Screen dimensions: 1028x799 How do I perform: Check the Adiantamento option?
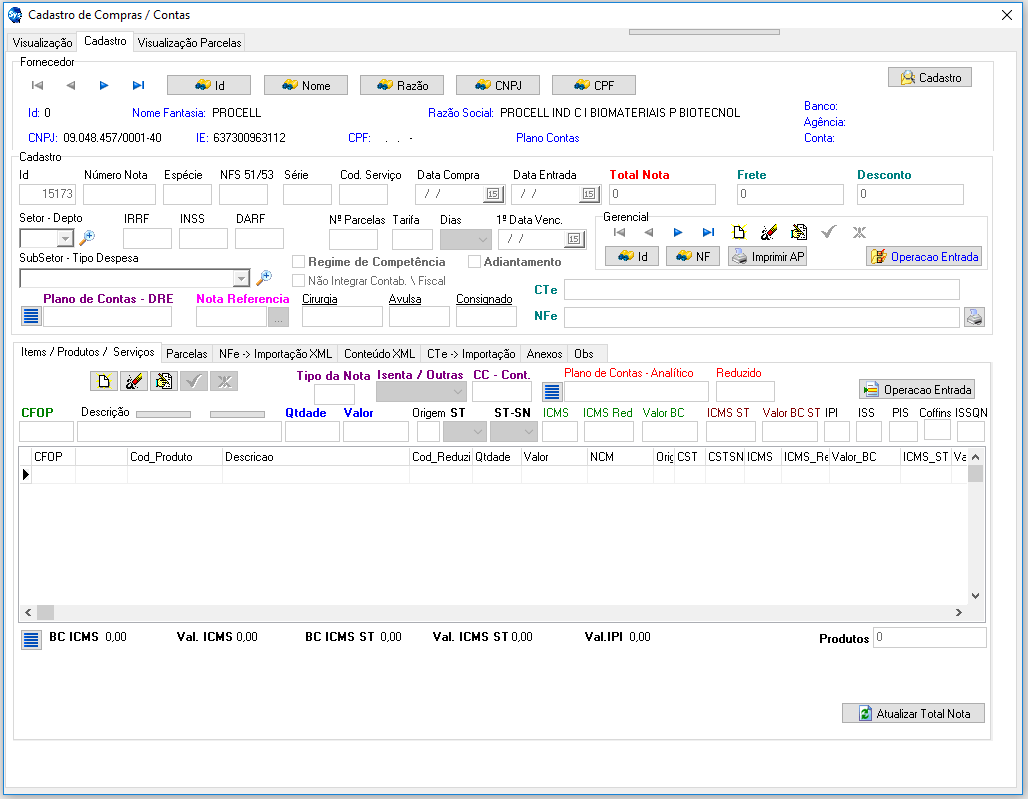(x=475, y=262)
